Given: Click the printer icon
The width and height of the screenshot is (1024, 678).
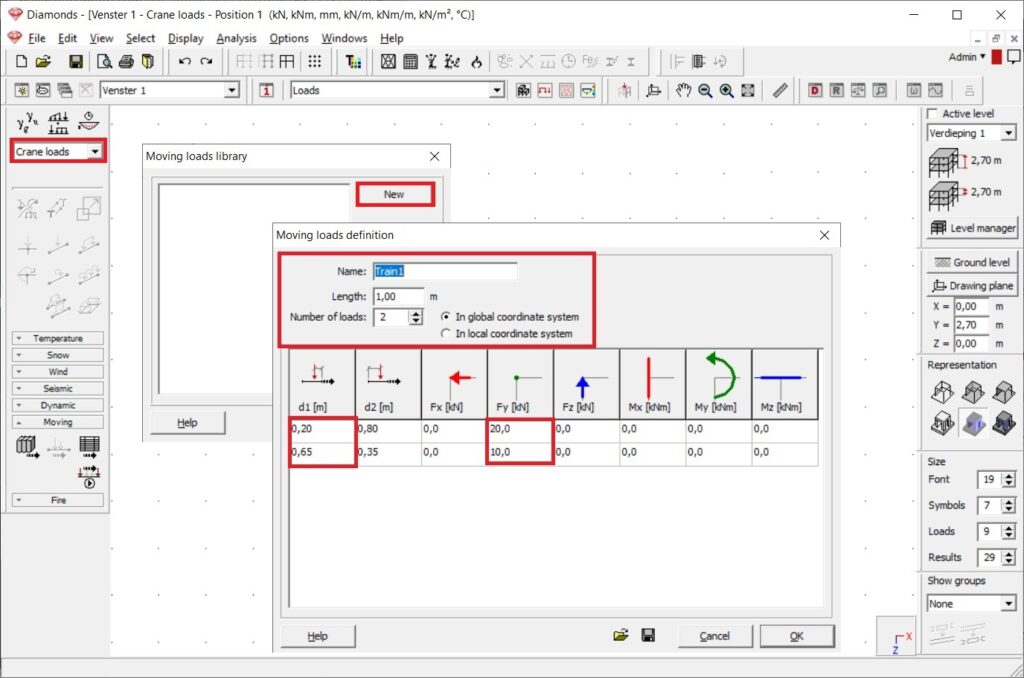Looking at the screenshot, I should click(126, 61).
